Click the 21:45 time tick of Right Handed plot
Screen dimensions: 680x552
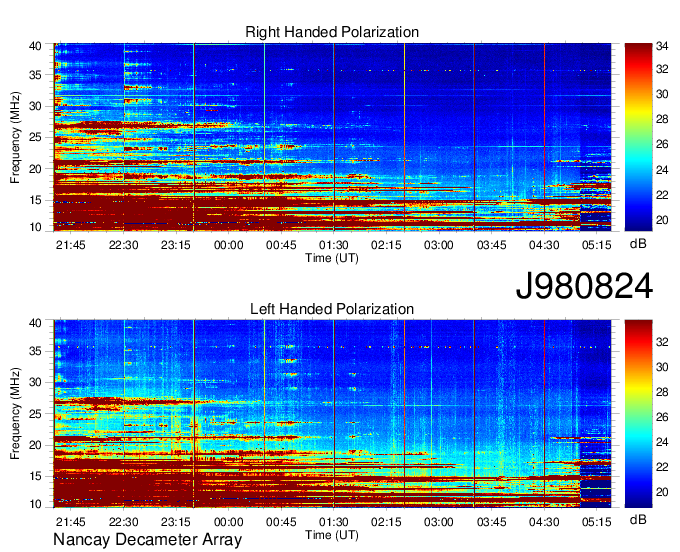click(71, 245)
